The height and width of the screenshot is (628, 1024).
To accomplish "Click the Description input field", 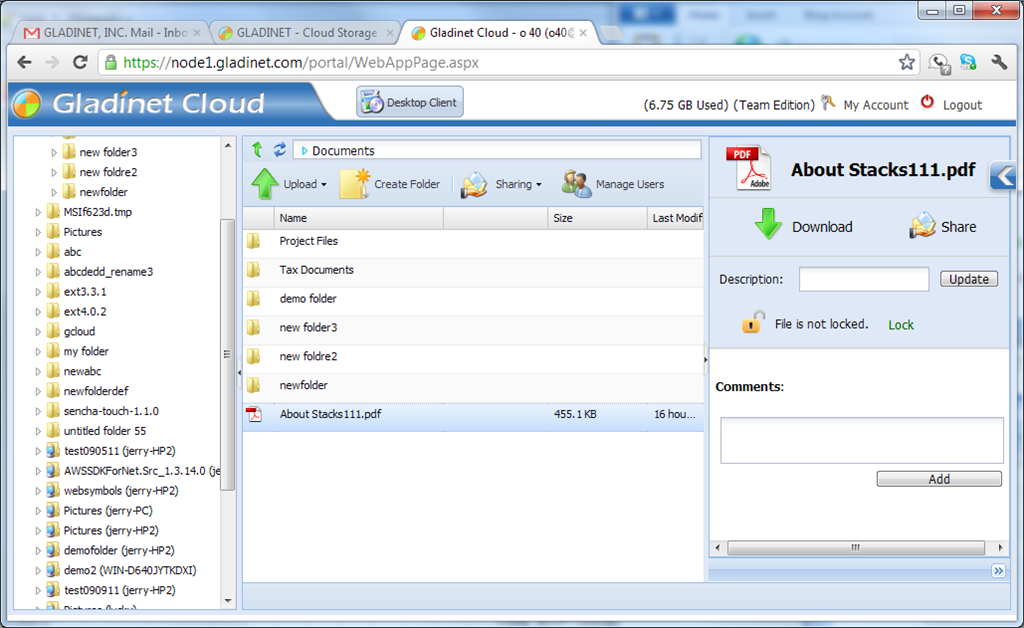I will point(863,279).
